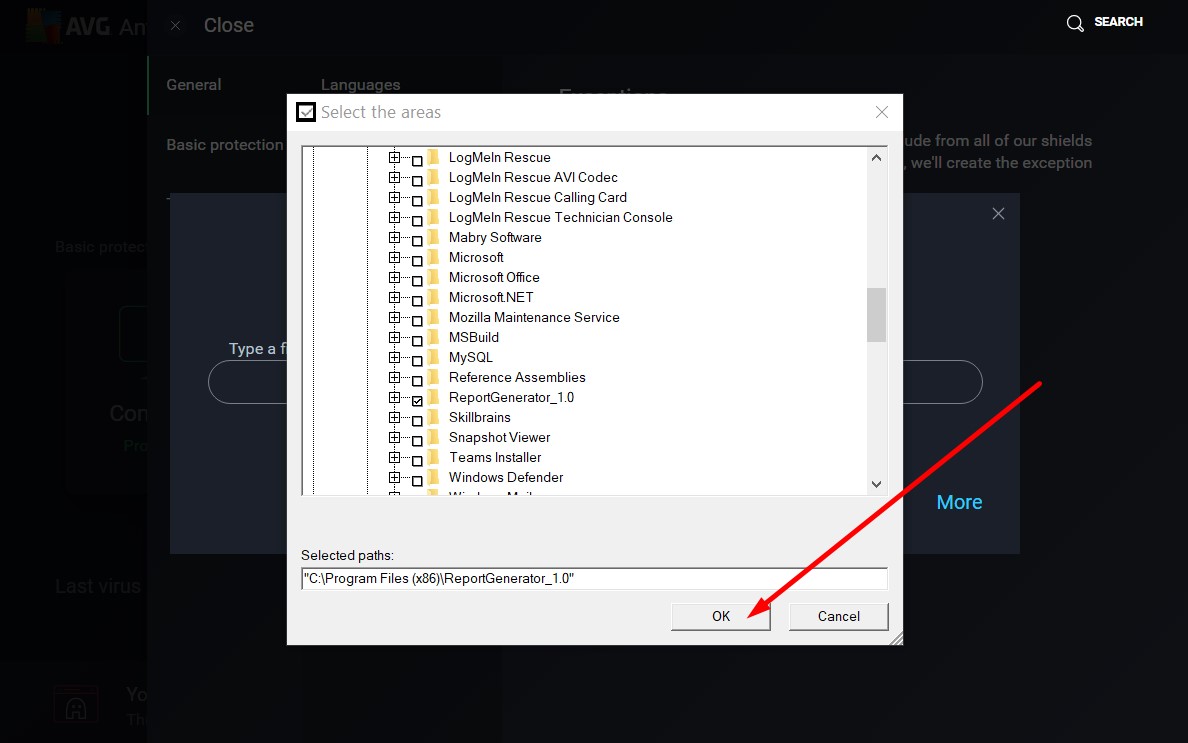The image size is (1188, 743).
Task: Check the LogMeIn Rescue folder checkbox
Action: [x=417, y=161]
